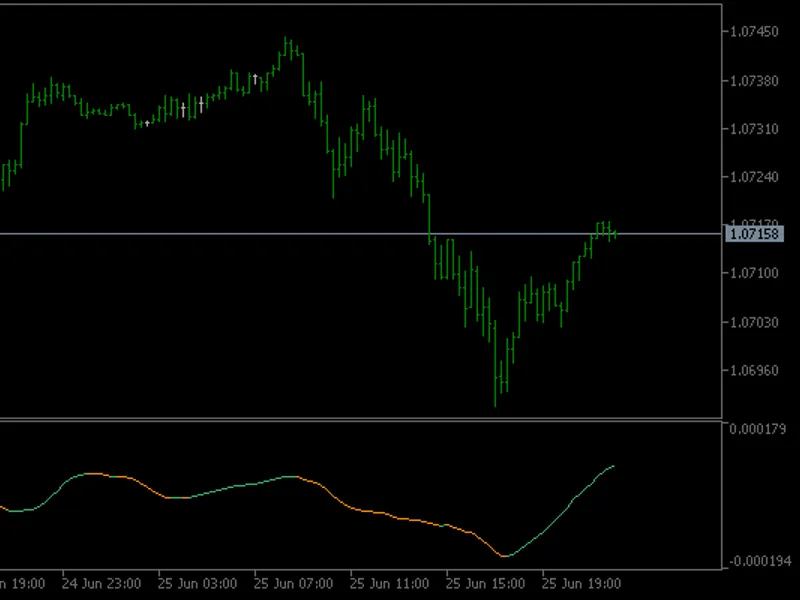This screenshot has width=800, height=600.
Task: Click the 24 Jun 23:00 time label
Action: click(101, 584)
